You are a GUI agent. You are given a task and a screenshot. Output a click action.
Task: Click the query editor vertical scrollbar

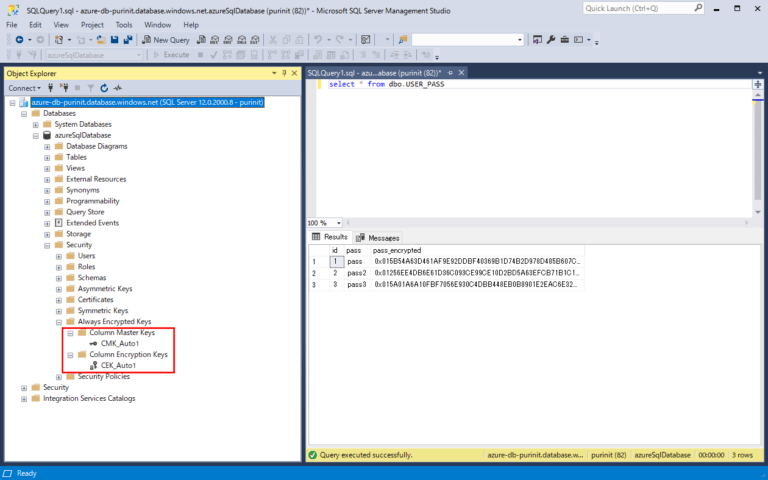point(758,152)
